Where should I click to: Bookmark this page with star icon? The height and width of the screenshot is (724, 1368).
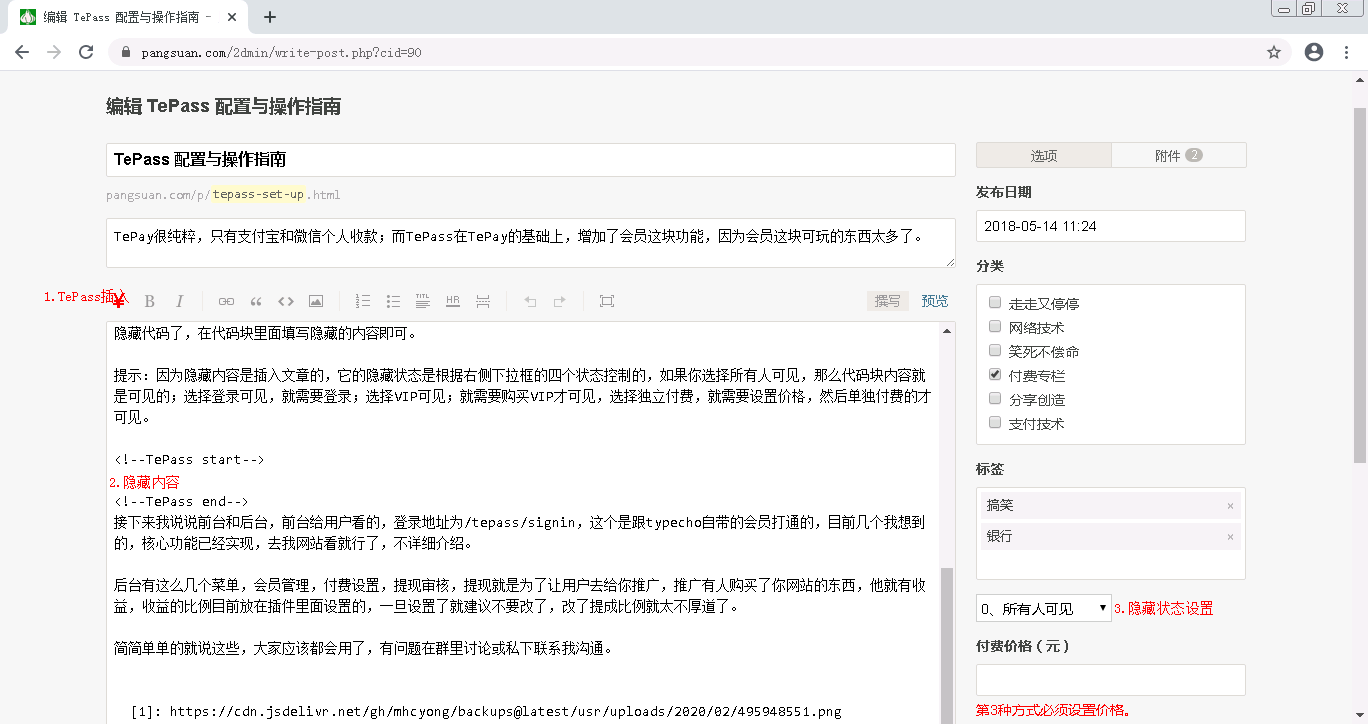coord(1274,53)
